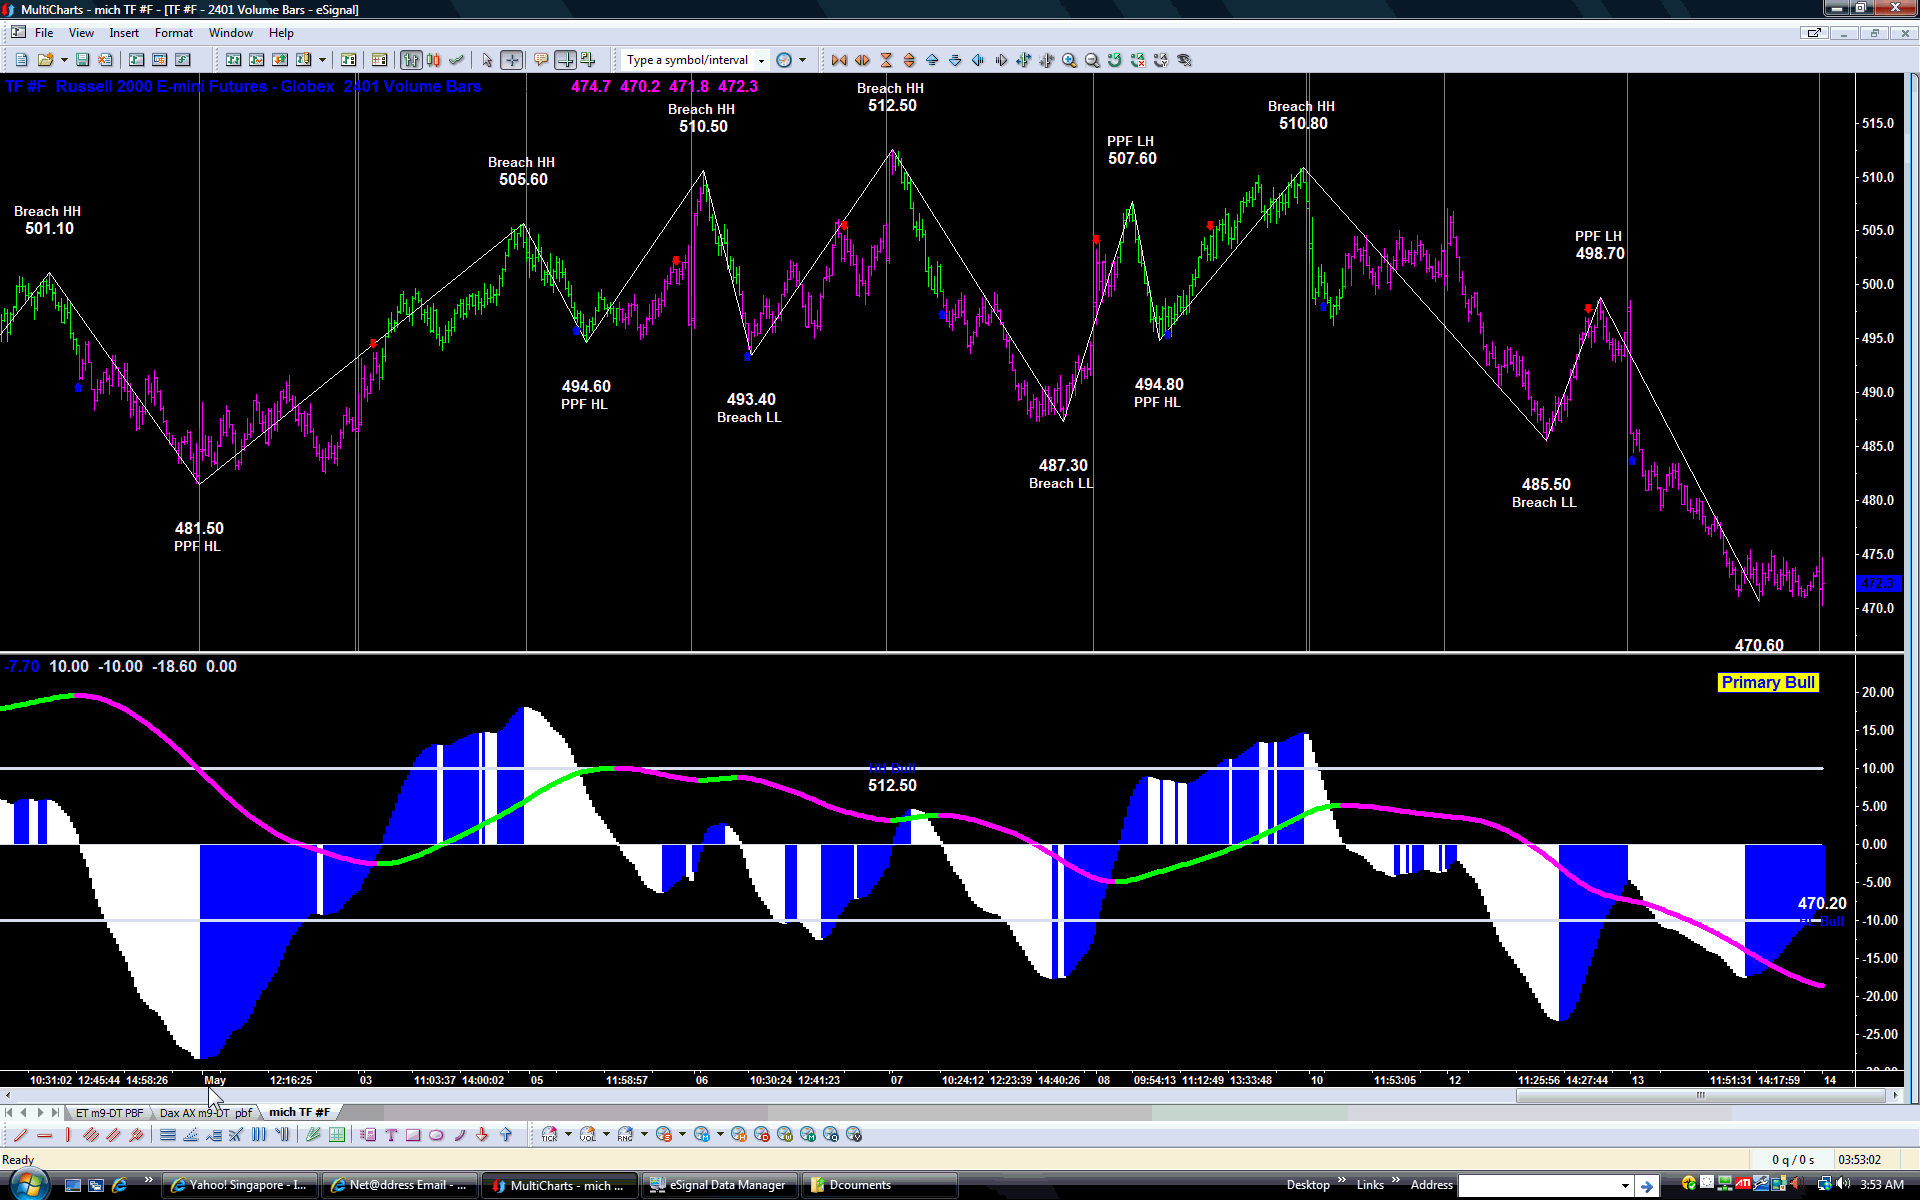Click the zoom in magnifier icon
The height and width of the screenshot is (1200, 1920).
tap(1069, 60)
